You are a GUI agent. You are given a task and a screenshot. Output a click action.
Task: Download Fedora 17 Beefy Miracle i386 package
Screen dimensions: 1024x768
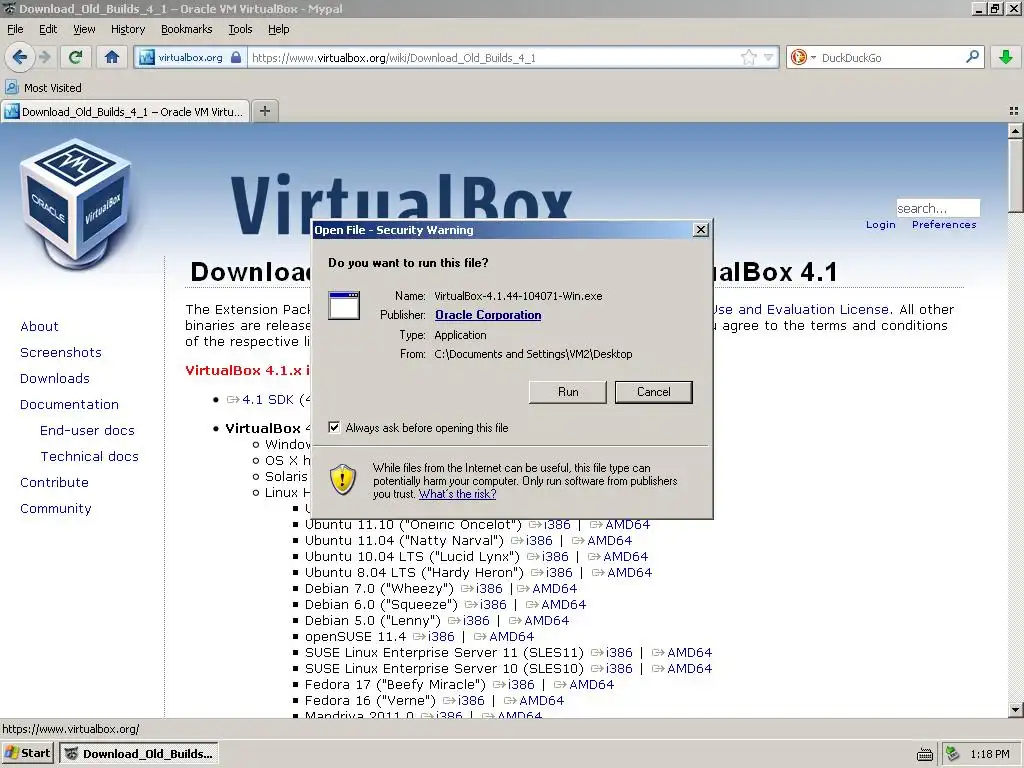tap(513, 684)
